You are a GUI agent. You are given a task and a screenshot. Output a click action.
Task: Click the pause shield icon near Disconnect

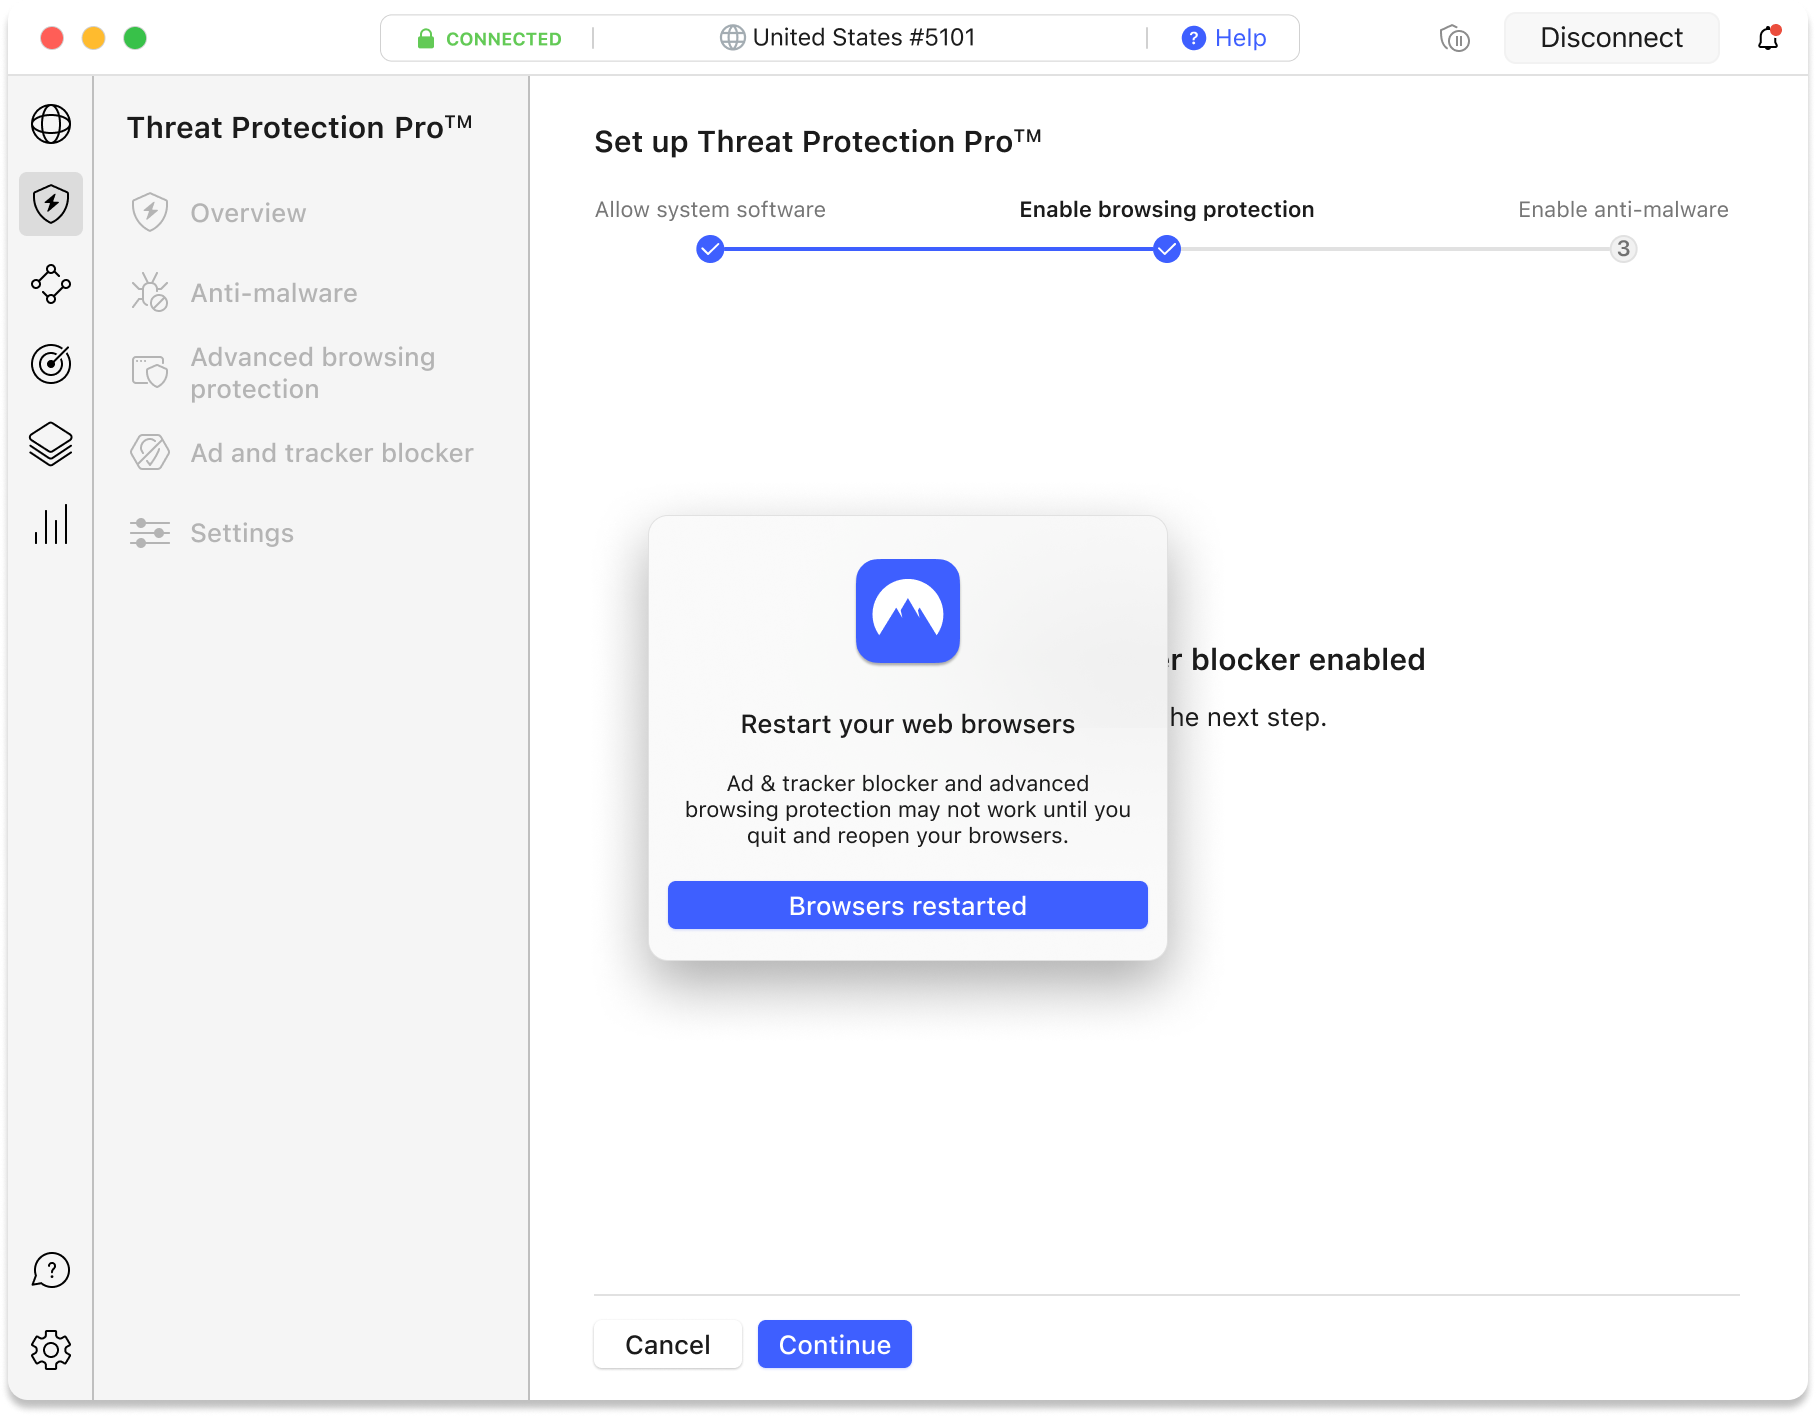click(x=1454, y=39)
